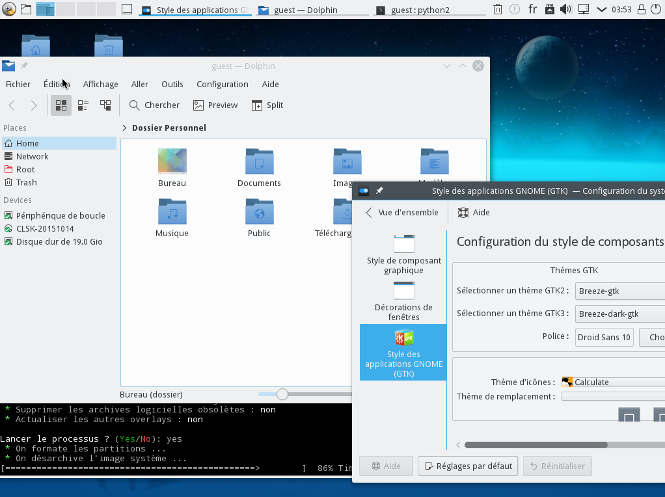The width and height of the screenshot is (665, 497).
Task: Select Disque dur de 19.0 Gio device
Action: [x=59, y=242]
